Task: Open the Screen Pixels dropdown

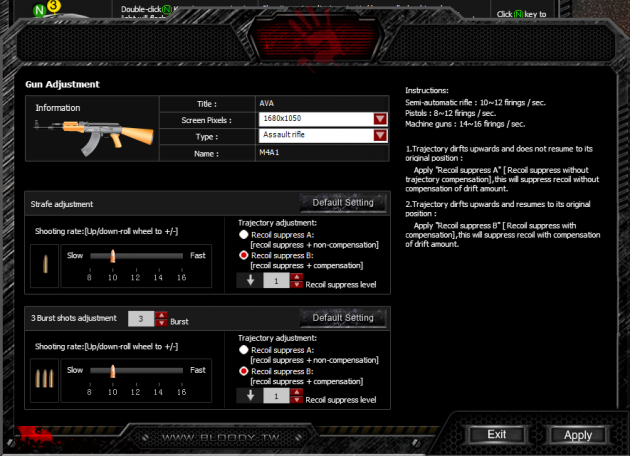Action: point(380,119)
